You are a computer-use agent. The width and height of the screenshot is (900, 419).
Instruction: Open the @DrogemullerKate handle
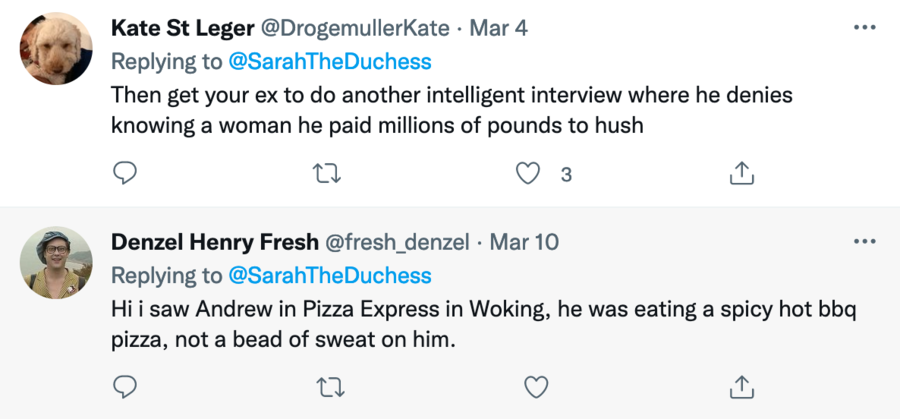(x=354, y=28)
